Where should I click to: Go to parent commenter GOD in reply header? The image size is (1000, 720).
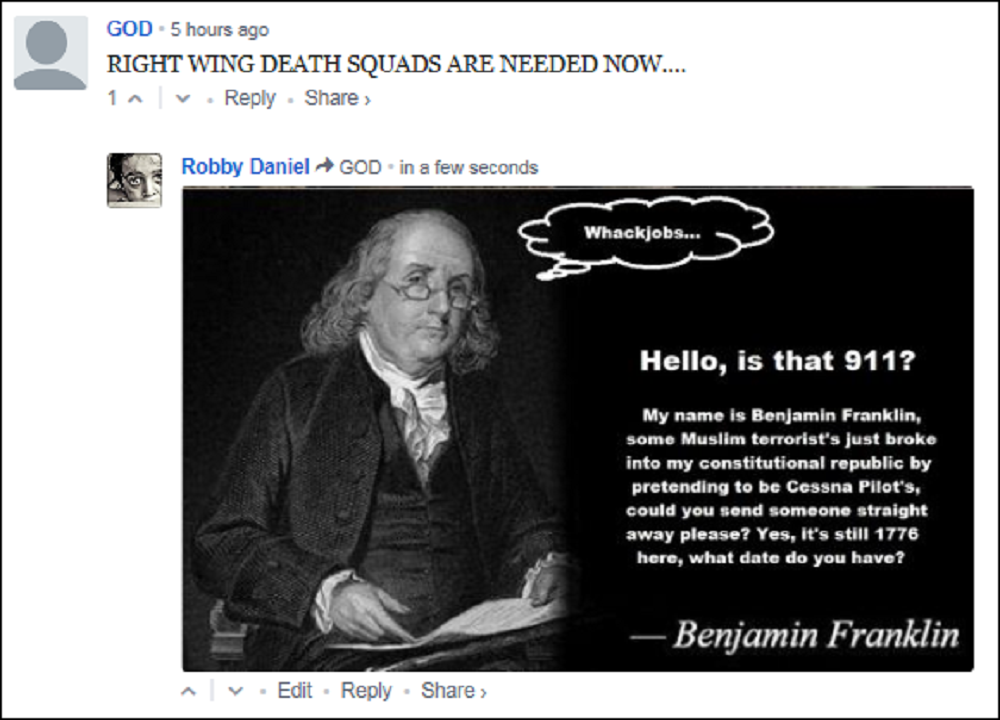(x=360, y=167)
